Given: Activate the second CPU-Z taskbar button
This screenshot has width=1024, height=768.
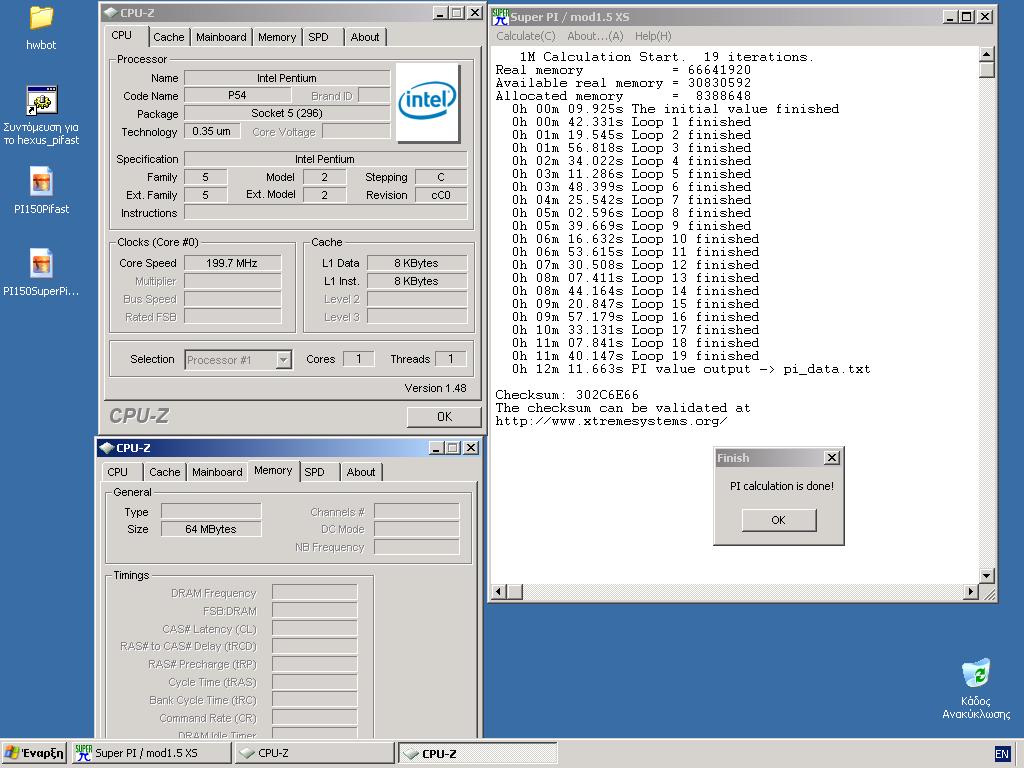Looking at the screenshot, I should (477, 753).
